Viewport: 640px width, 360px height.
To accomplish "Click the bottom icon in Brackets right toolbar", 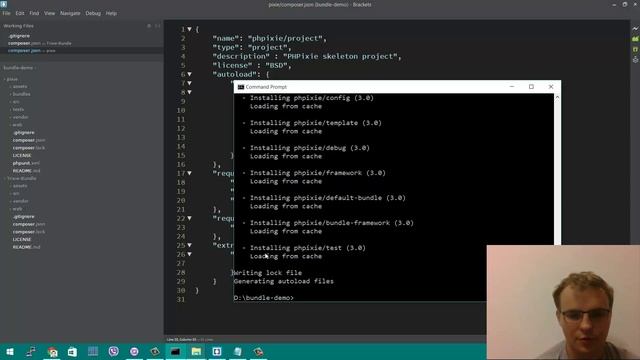I will (635, 60).
